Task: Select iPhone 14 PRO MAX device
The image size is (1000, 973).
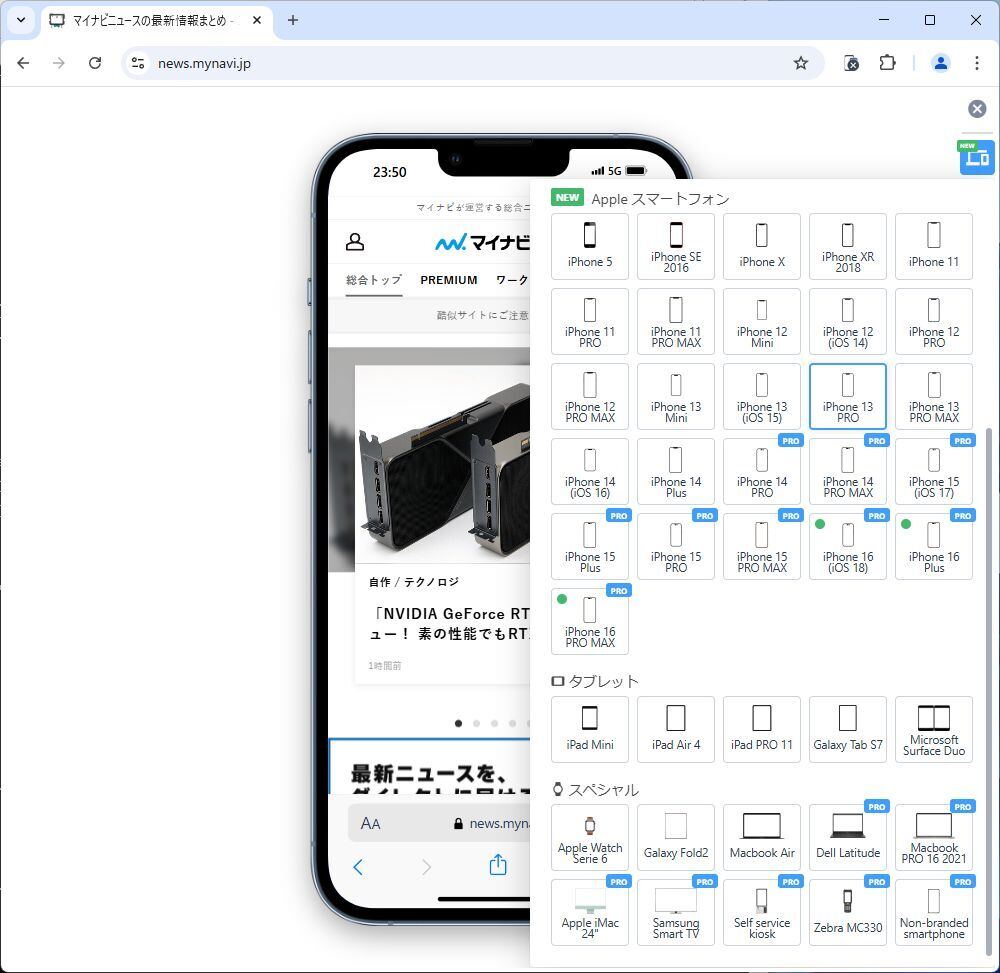Action: 848,471
